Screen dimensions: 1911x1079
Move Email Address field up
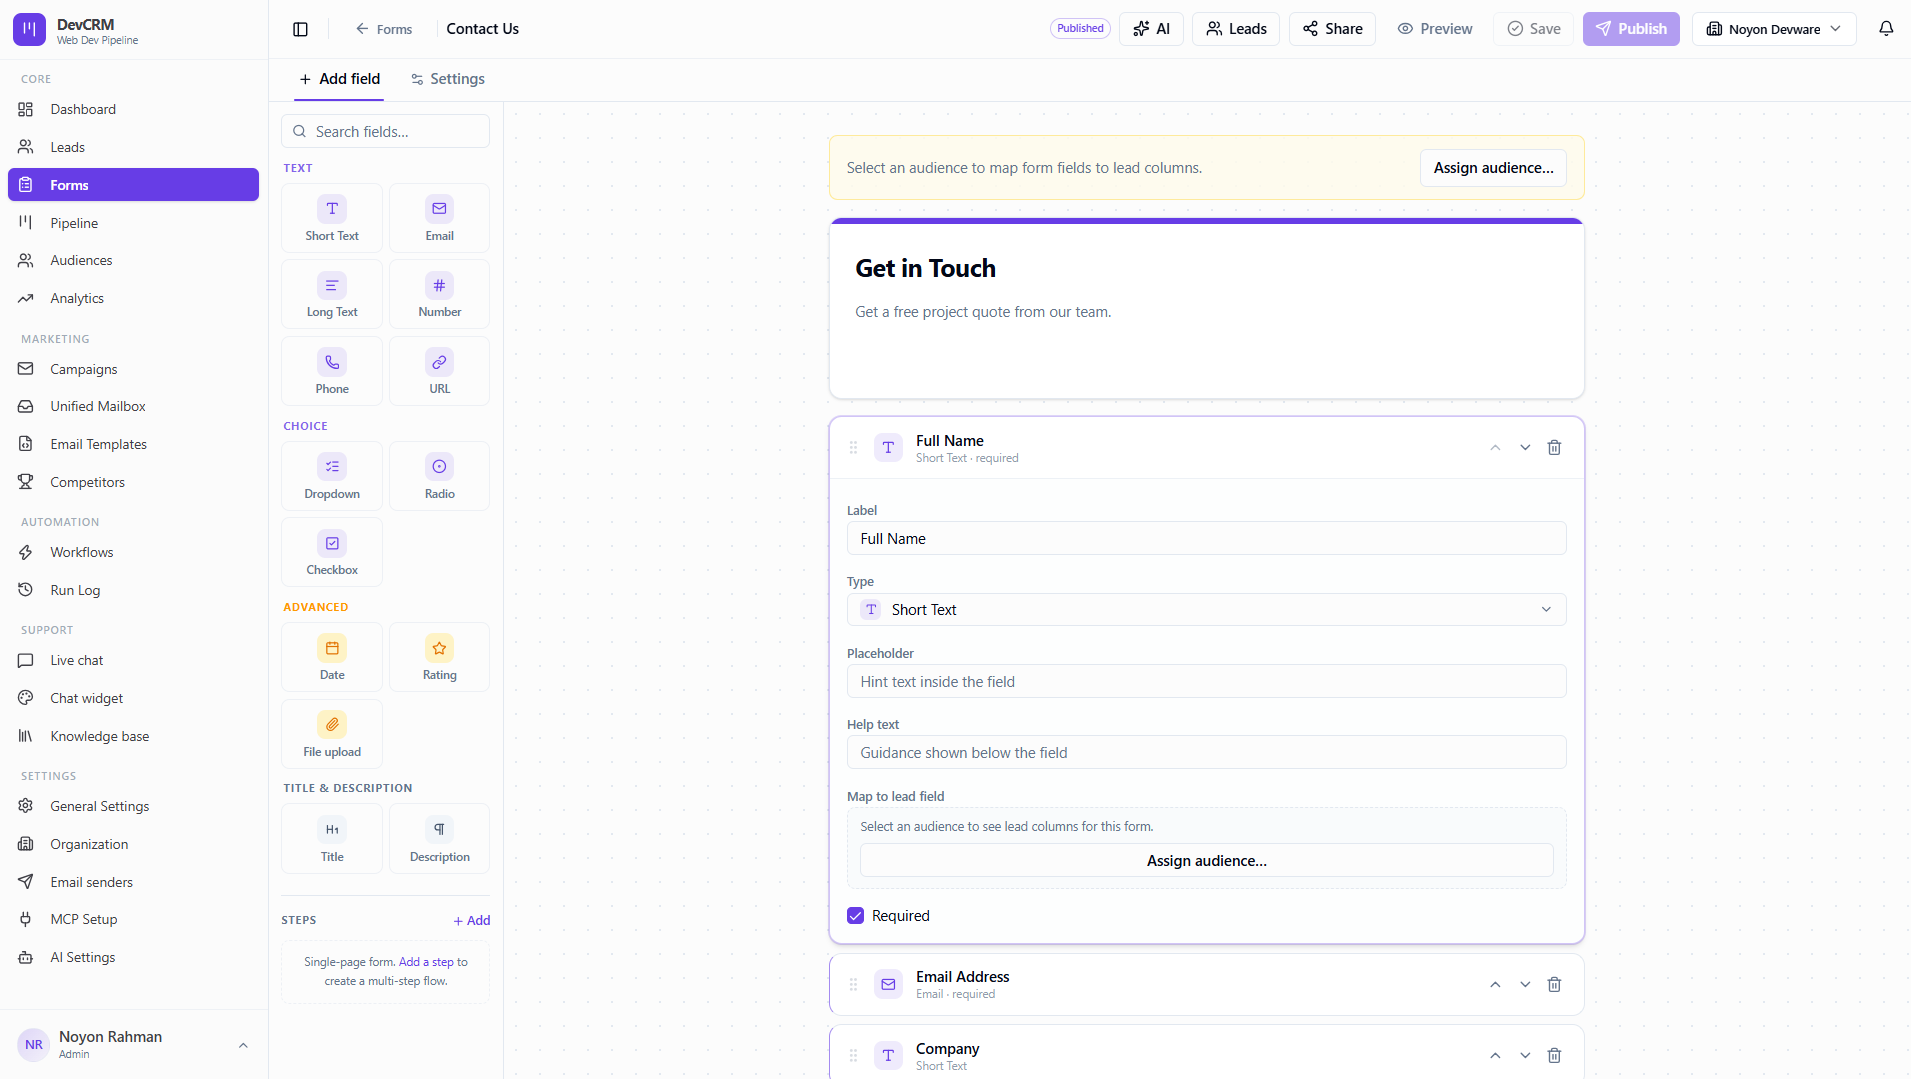coord(1495,985)
